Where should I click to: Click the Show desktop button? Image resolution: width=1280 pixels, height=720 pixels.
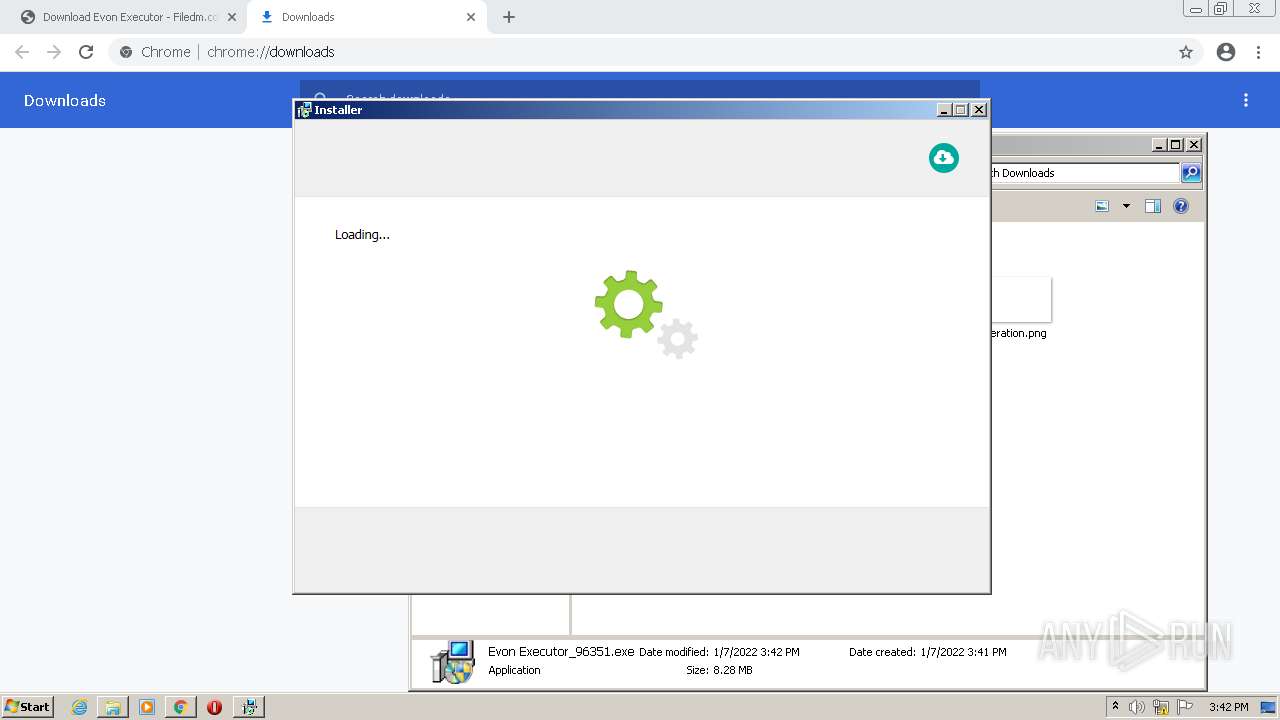point(1269,707)
